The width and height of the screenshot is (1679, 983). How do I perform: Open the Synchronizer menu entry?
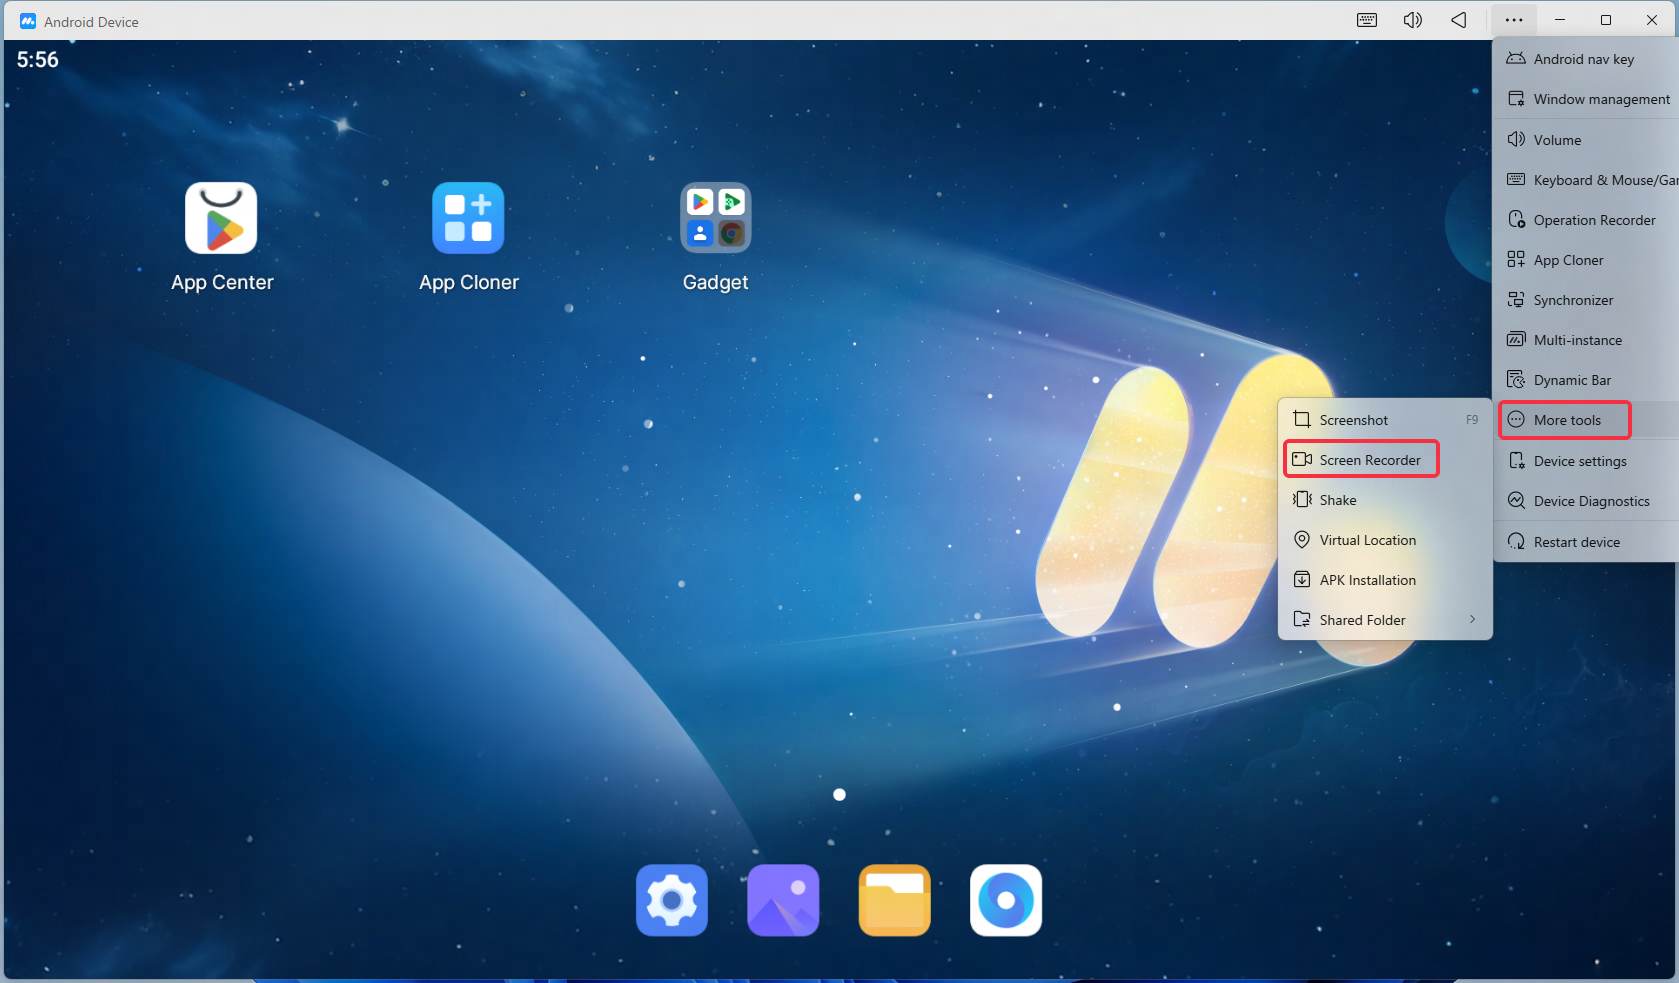(x=1586, y=300)
